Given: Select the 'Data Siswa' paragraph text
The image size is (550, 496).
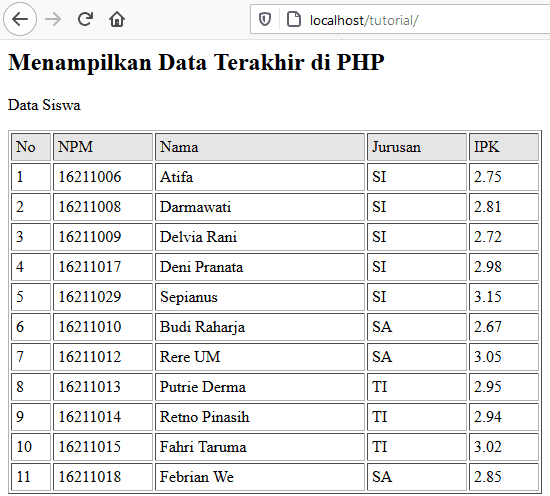Looking at the screenshot, I should 45,105.
